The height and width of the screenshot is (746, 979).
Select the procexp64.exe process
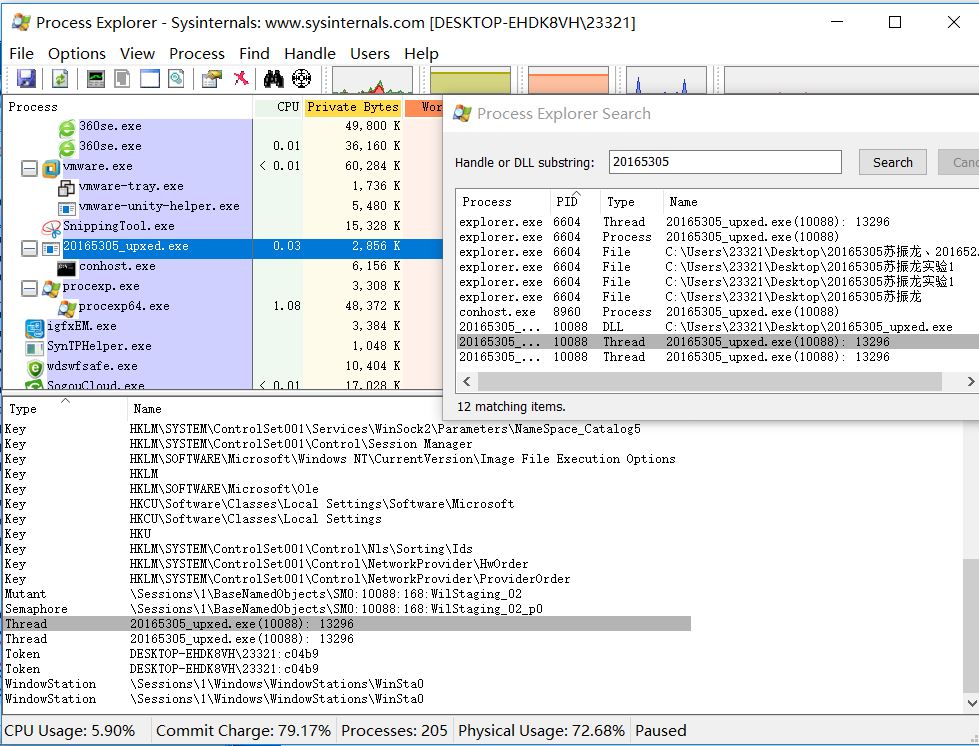[124, 306]
